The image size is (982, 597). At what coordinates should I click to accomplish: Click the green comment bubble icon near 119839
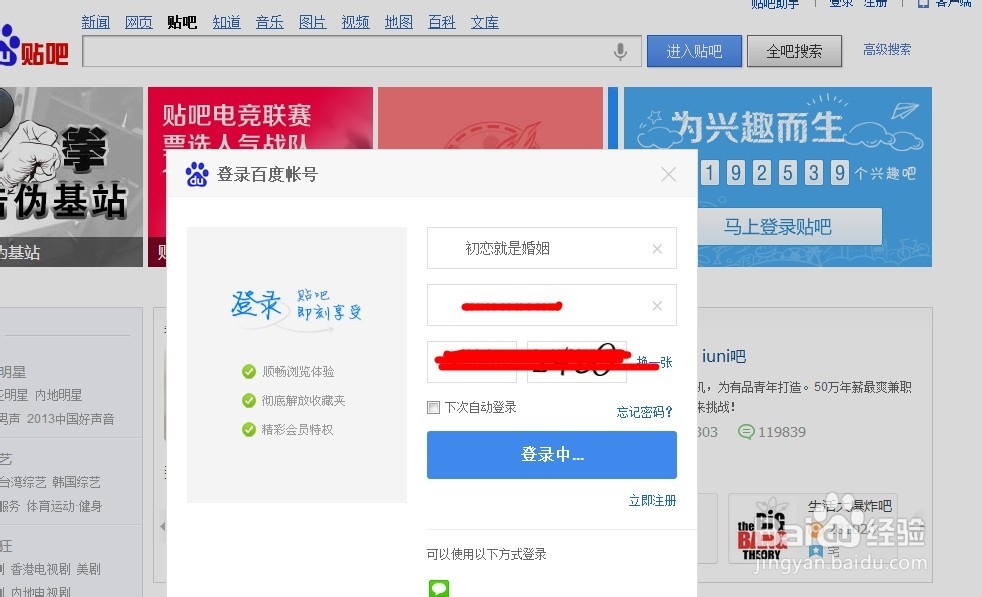point(745,432)
